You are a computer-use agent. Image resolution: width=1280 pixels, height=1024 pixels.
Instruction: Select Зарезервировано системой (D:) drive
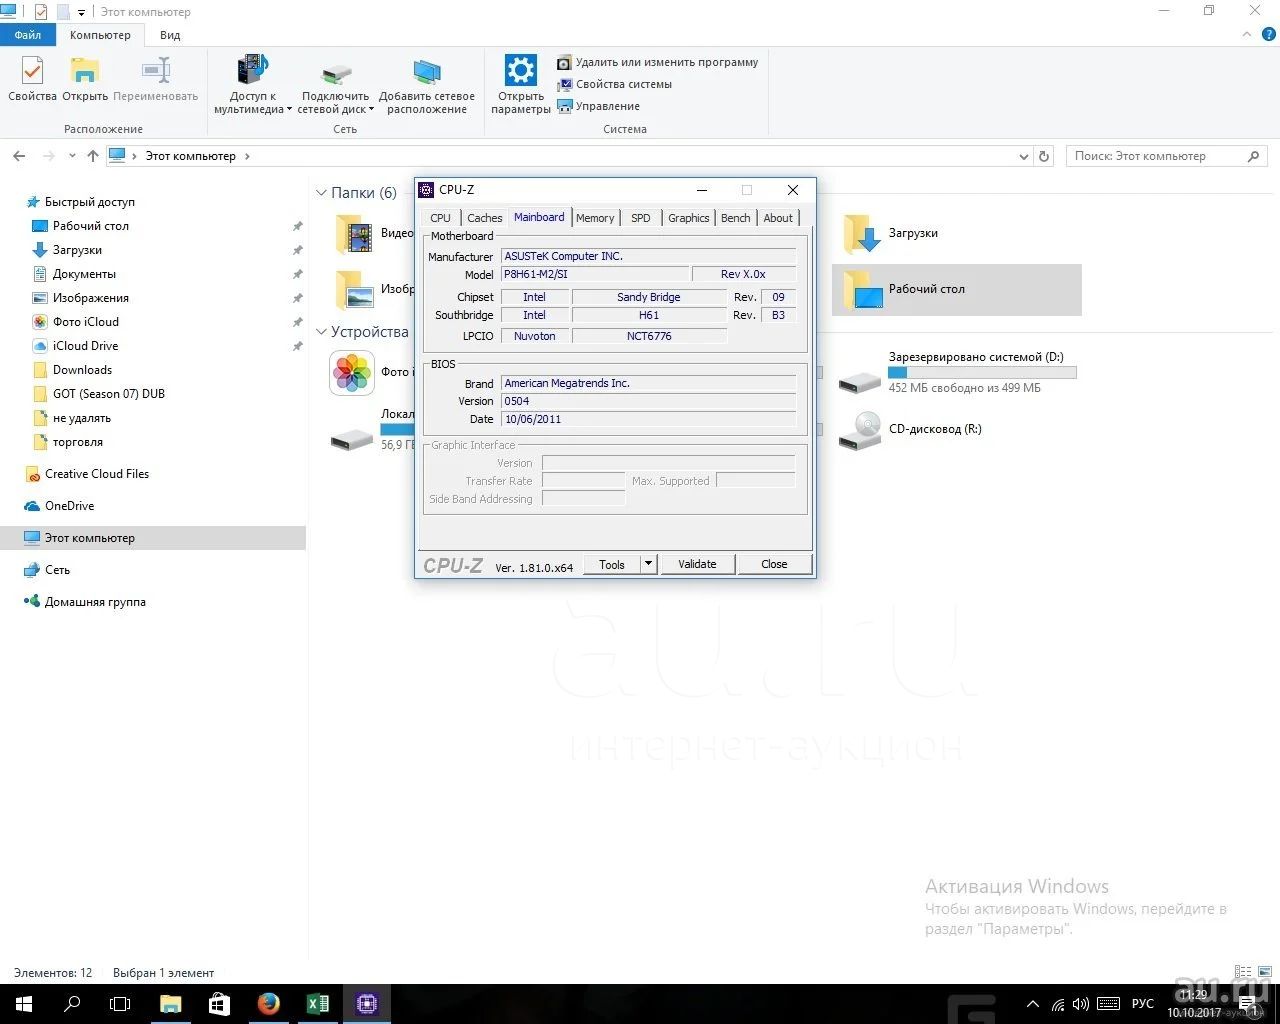click(x=956, y=372)
